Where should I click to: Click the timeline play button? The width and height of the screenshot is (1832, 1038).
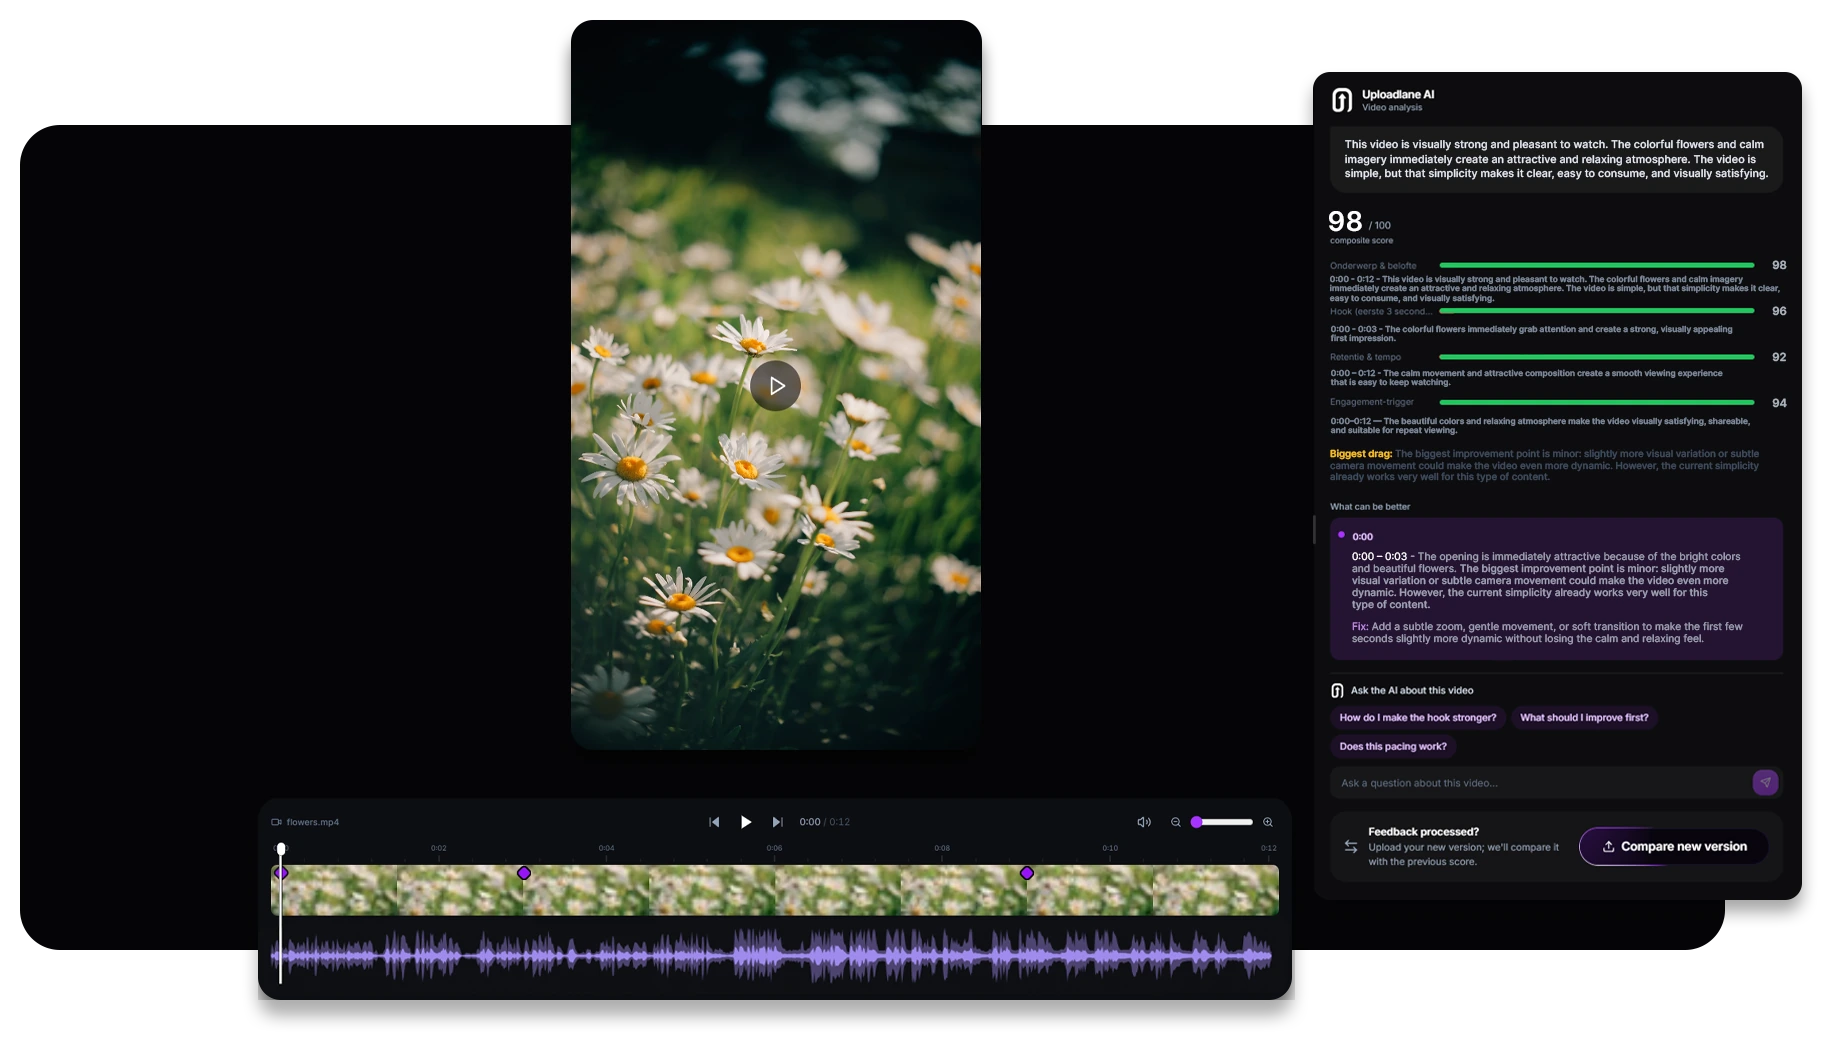click(746, 822)
